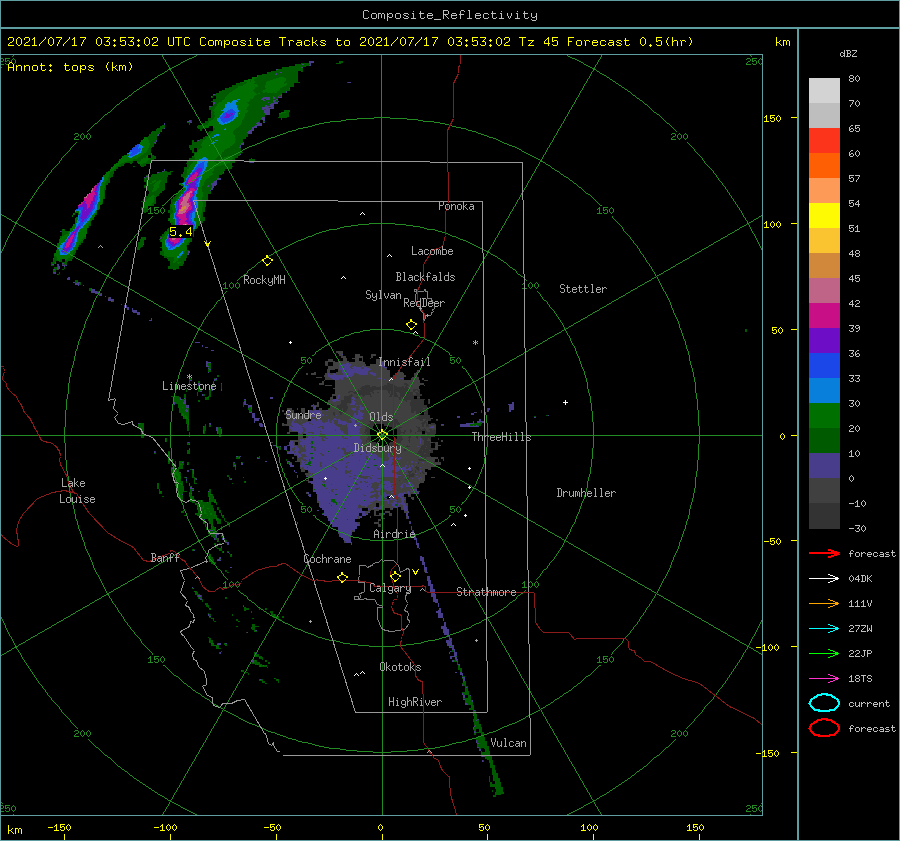This screenshot has height=841, width=900.
Task: Click the asterisk marker east of RedDeer
Action: (x=475, y=343)
